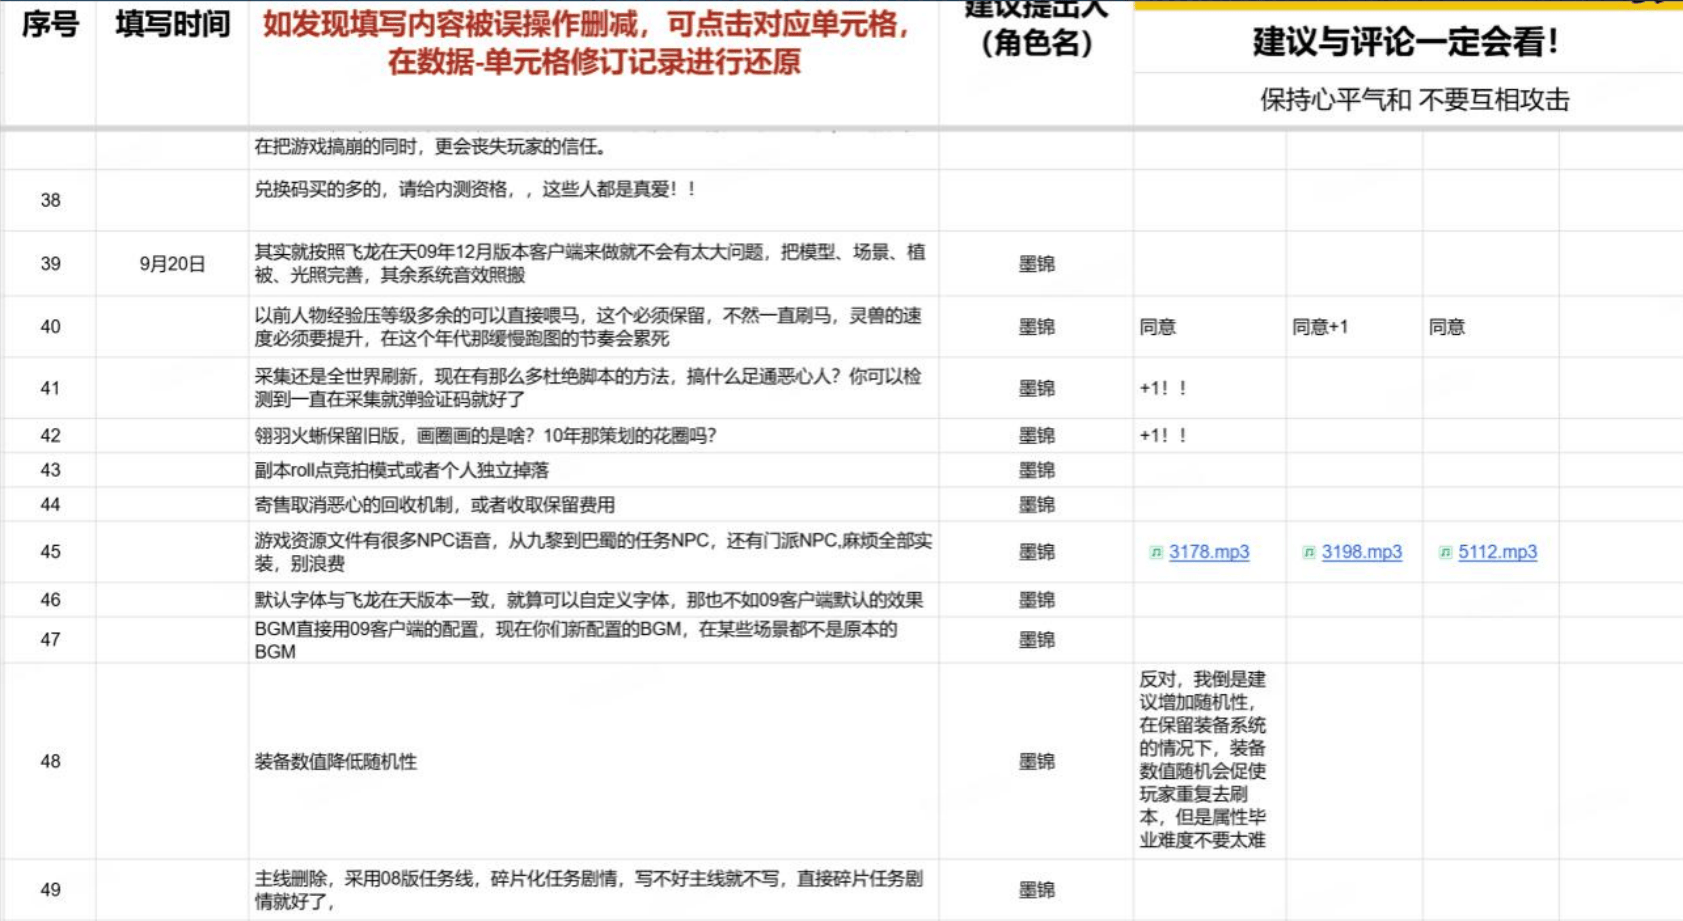Select 墨锦 author cell in row 47
The image size is (1683, 921).
tap(1036, 640)
